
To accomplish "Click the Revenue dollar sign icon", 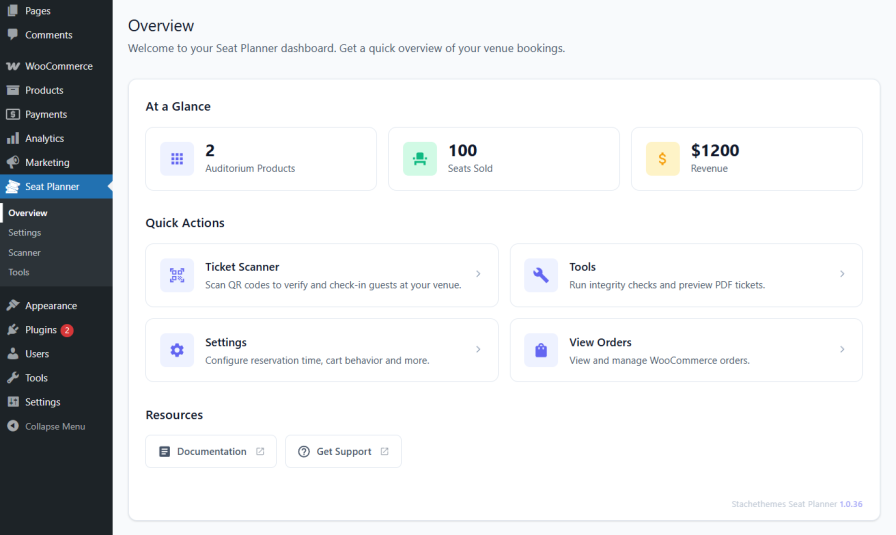I will pyautogui.click(x=662, y=159).
